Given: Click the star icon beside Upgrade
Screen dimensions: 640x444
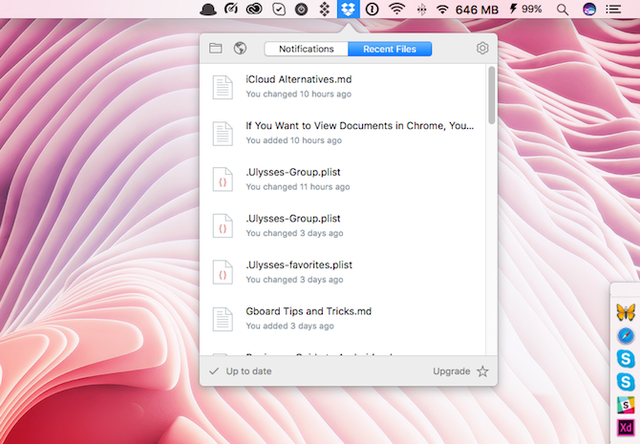Looking at the screenshot, I should pyautogui.click(x=483, y=371).
